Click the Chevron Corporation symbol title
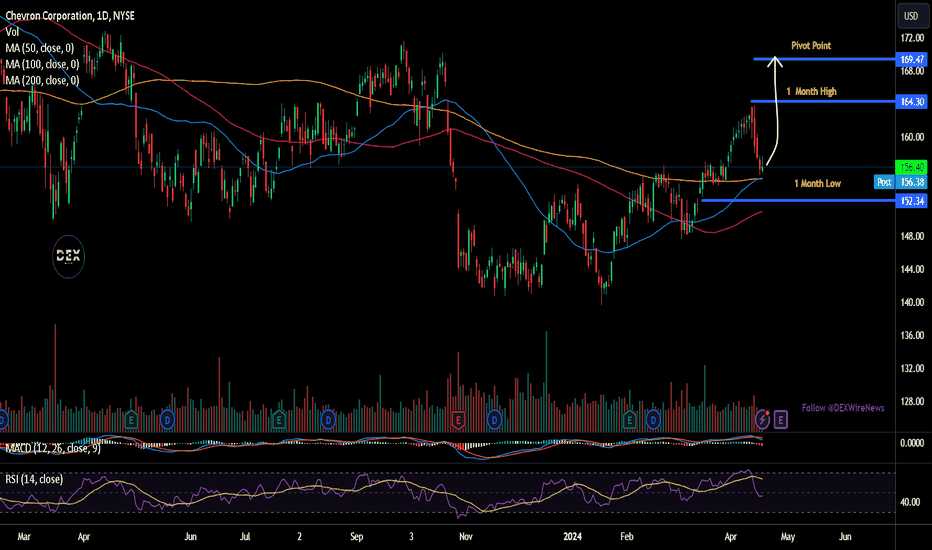This screenshot has height=550, width=932. pyautogui.click(x=70, y=16)
